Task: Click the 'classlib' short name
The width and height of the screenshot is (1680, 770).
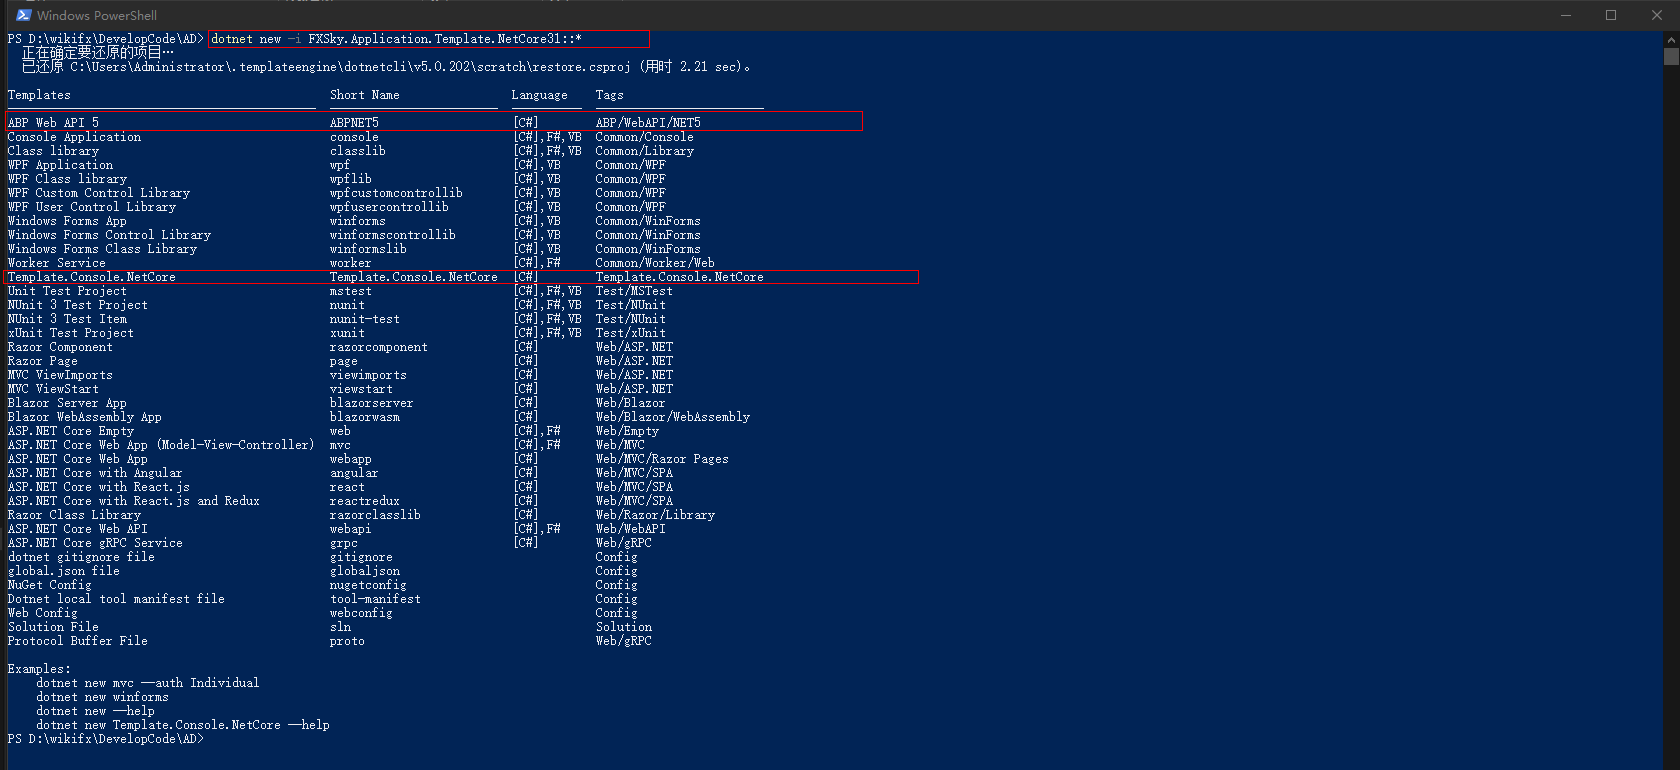Action: point(357,151)
